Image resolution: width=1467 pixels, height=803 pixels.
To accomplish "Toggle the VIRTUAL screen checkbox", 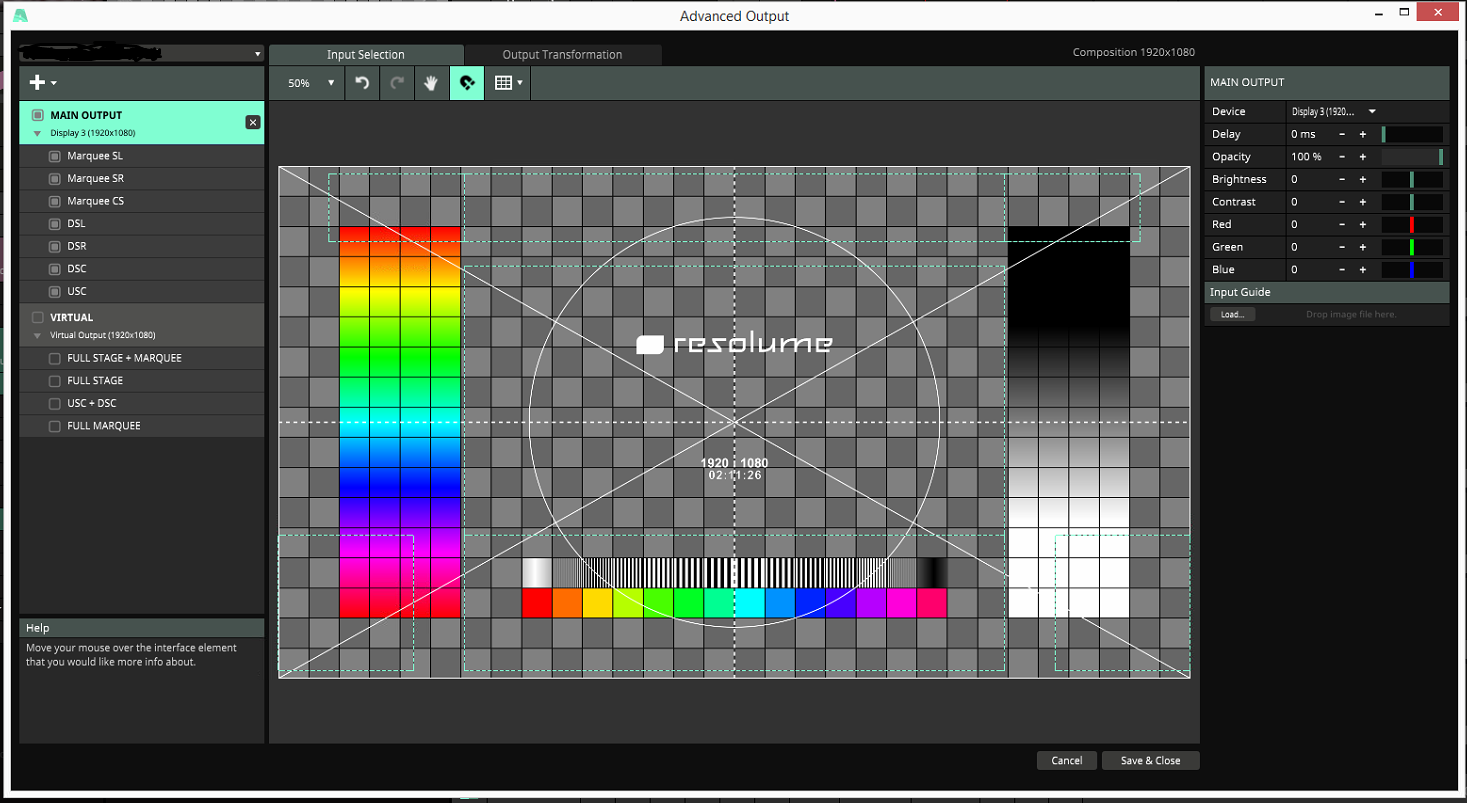I will pos(38,317).
